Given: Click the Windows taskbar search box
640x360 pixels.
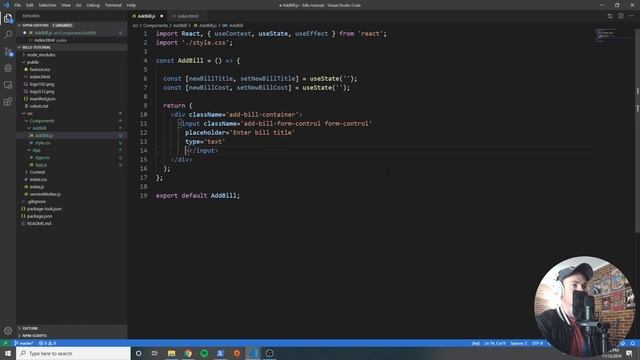Looking at the screenshot, I should (x=73, y=353).
